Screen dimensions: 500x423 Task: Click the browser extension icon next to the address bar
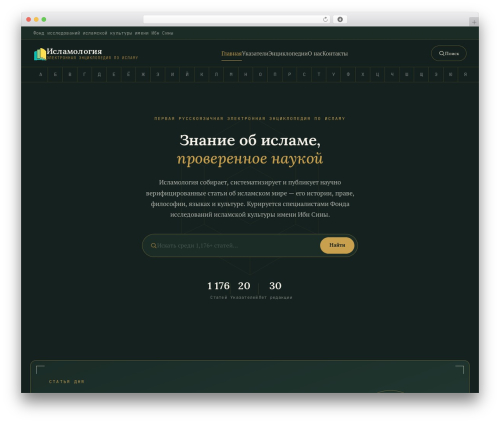point(340,19)
